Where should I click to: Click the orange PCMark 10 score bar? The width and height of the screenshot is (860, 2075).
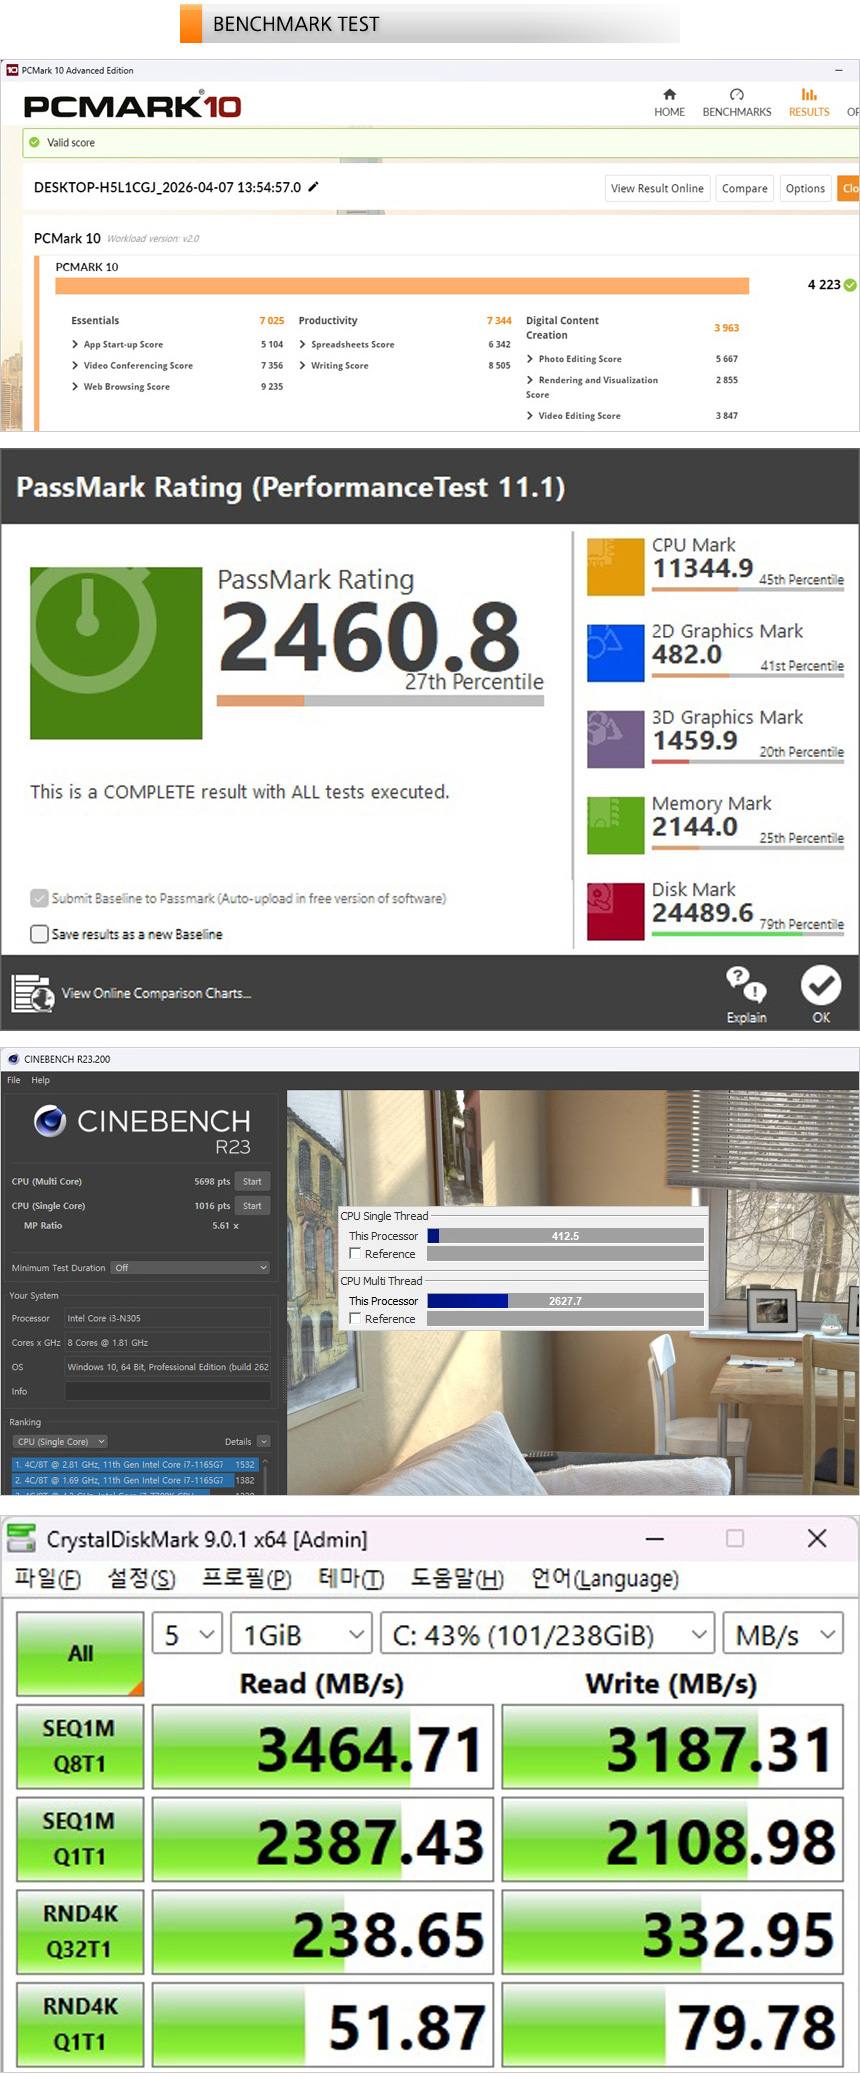(x=402, y=286)
